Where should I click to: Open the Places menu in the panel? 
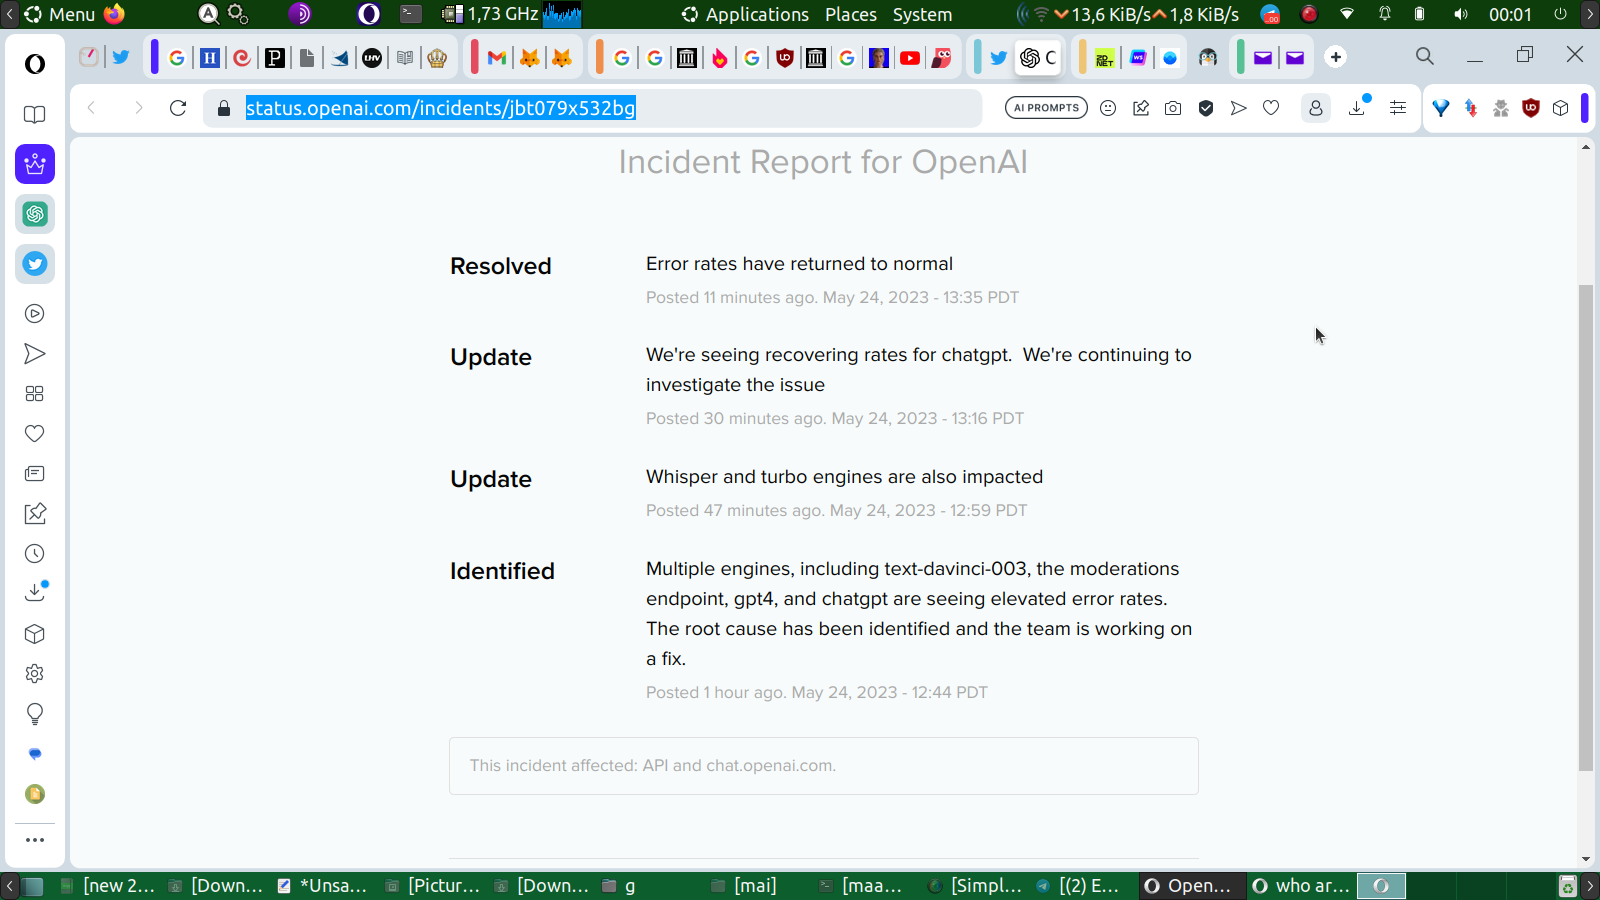[851, 14]
